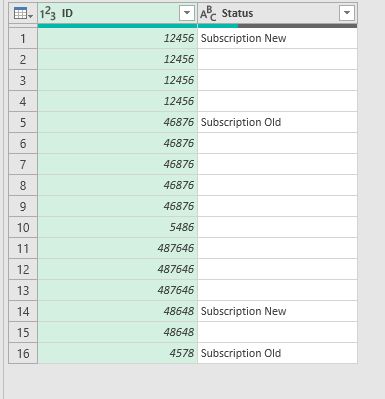Click ID cell 46876 in row 5
Viewport: 385px width, 399px height.
point(118,122)
